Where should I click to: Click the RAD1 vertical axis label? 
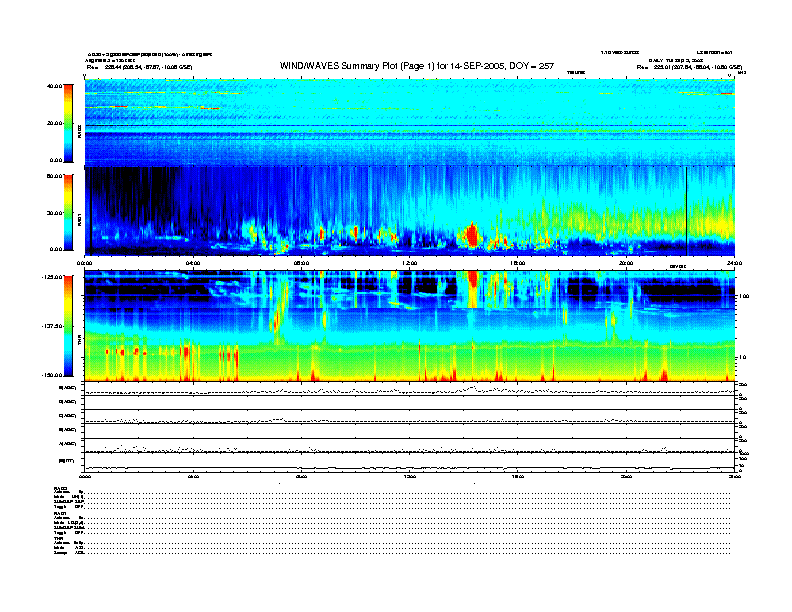(79, 220)
